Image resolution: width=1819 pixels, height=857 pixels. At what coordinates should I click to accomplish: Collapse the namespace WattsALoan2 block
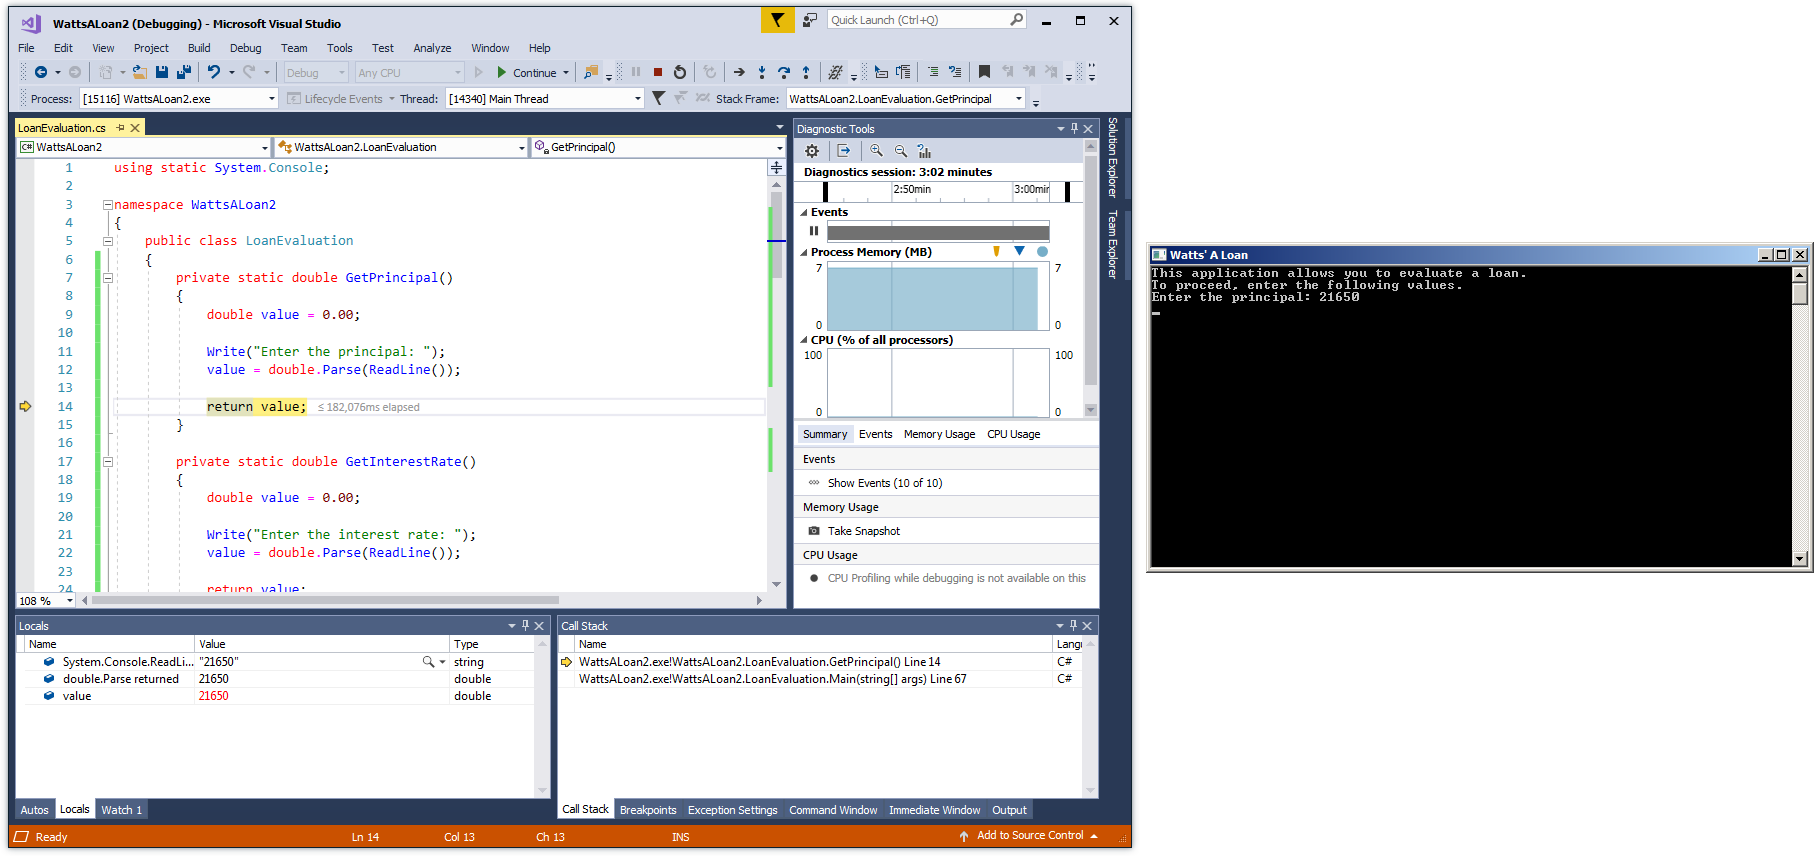[107, 205]
